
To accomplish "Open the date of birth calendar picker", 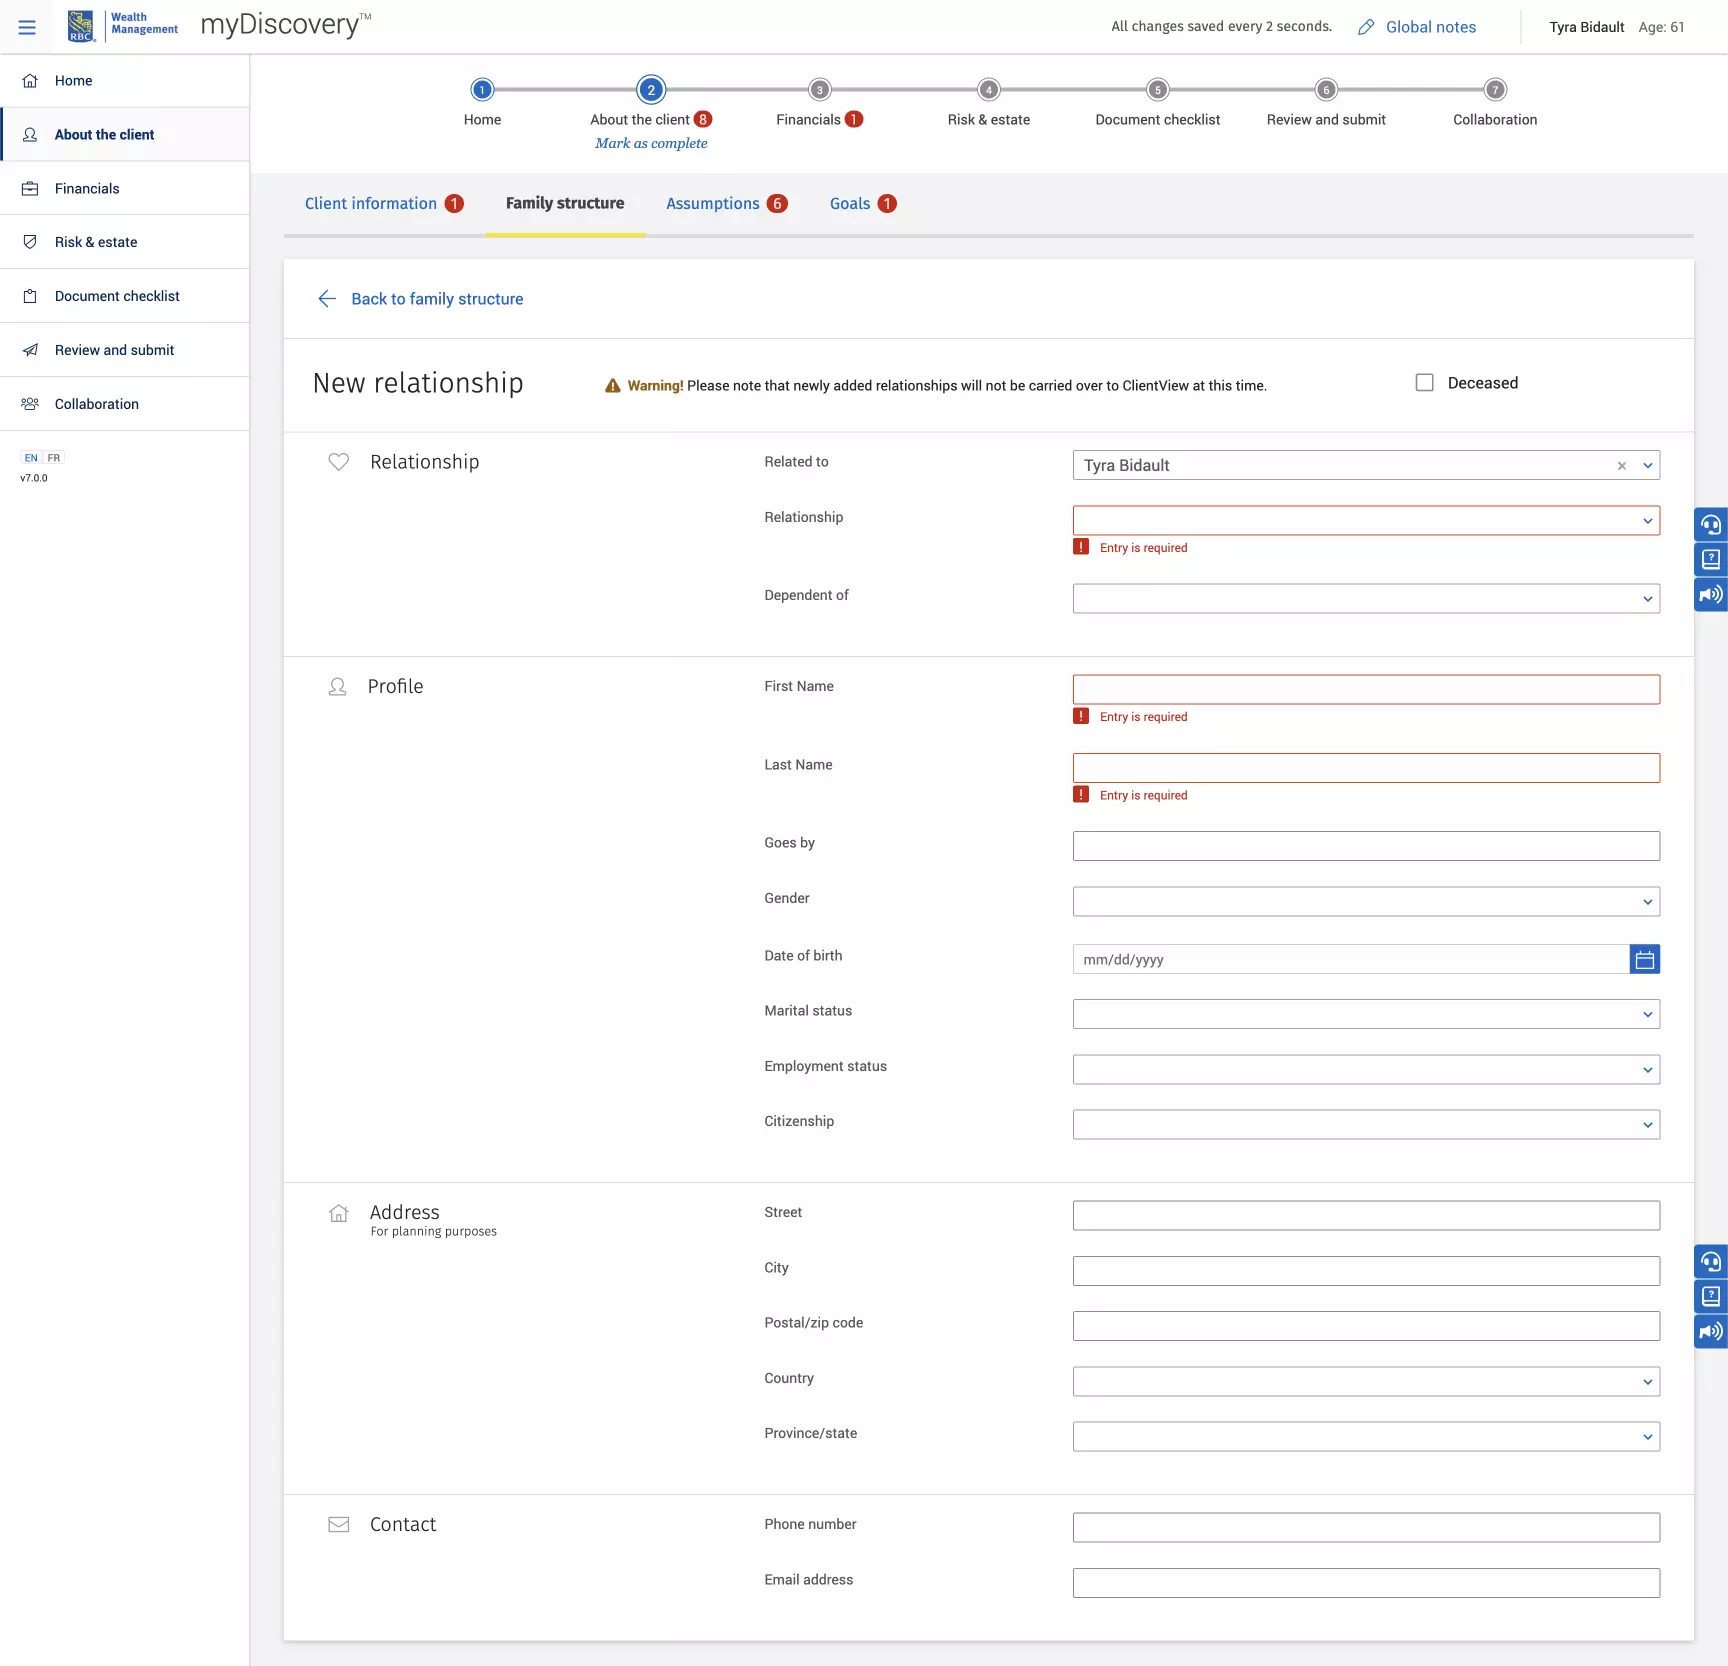I will pos(1645,960).
